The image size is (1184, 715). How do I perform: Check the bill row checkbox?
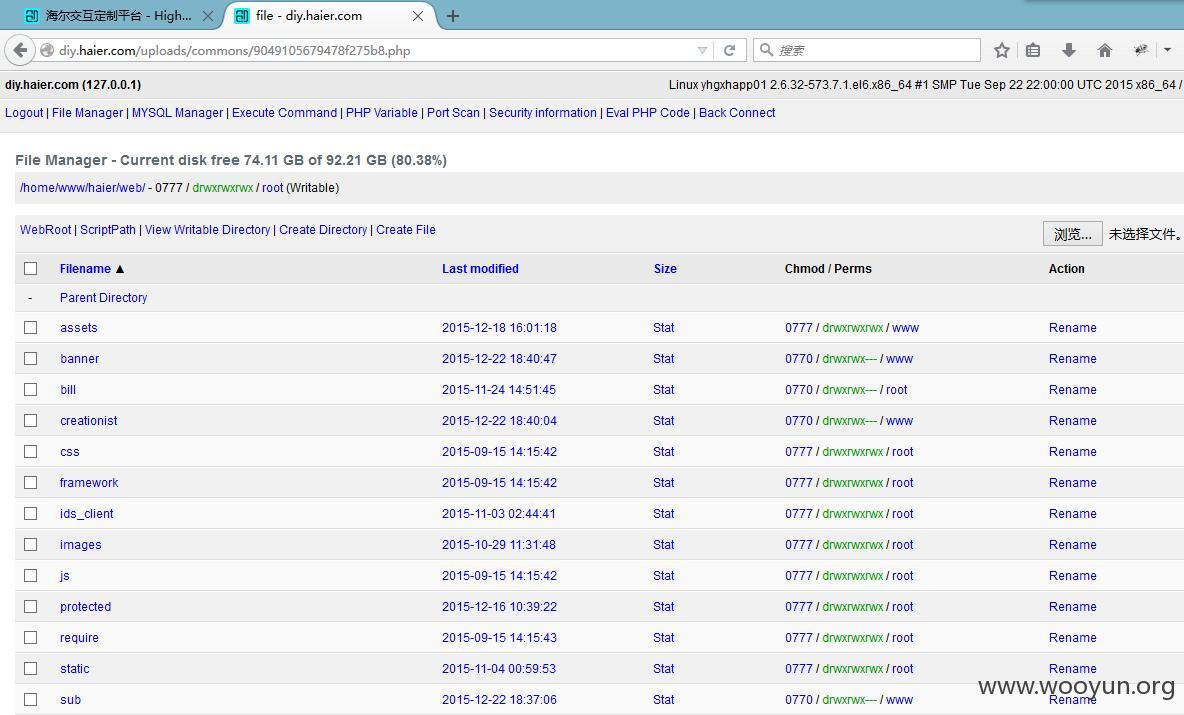click(x=30, y=390)
